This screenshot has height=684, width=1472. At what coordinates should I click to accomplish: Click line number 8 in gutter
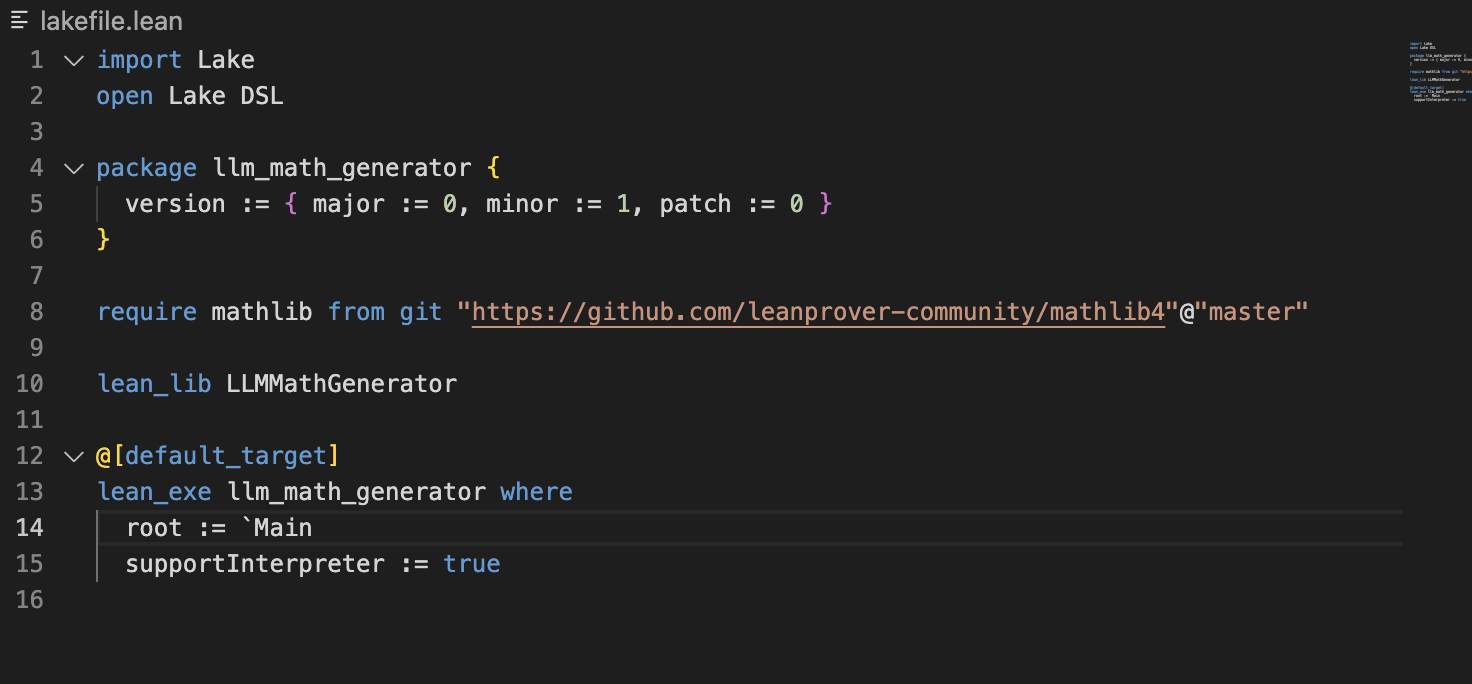[x=37, y=312]
